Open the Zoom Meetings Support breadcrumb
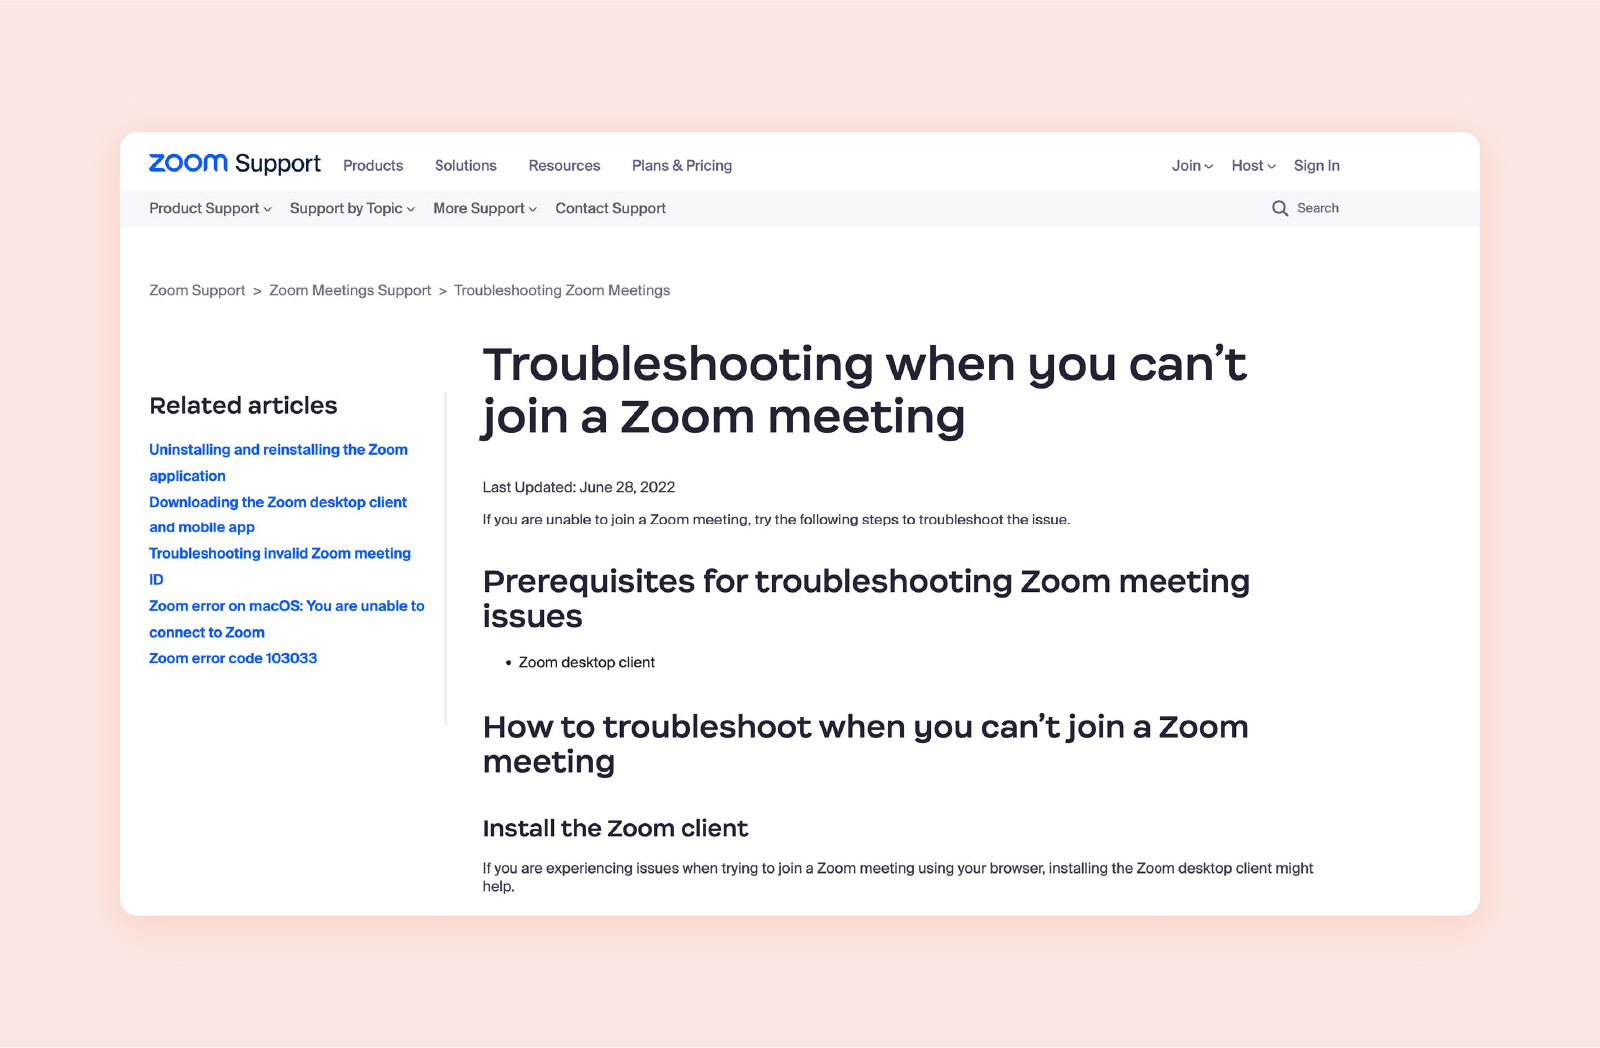The image size is (1600, 1048). (x=349, y=290)
